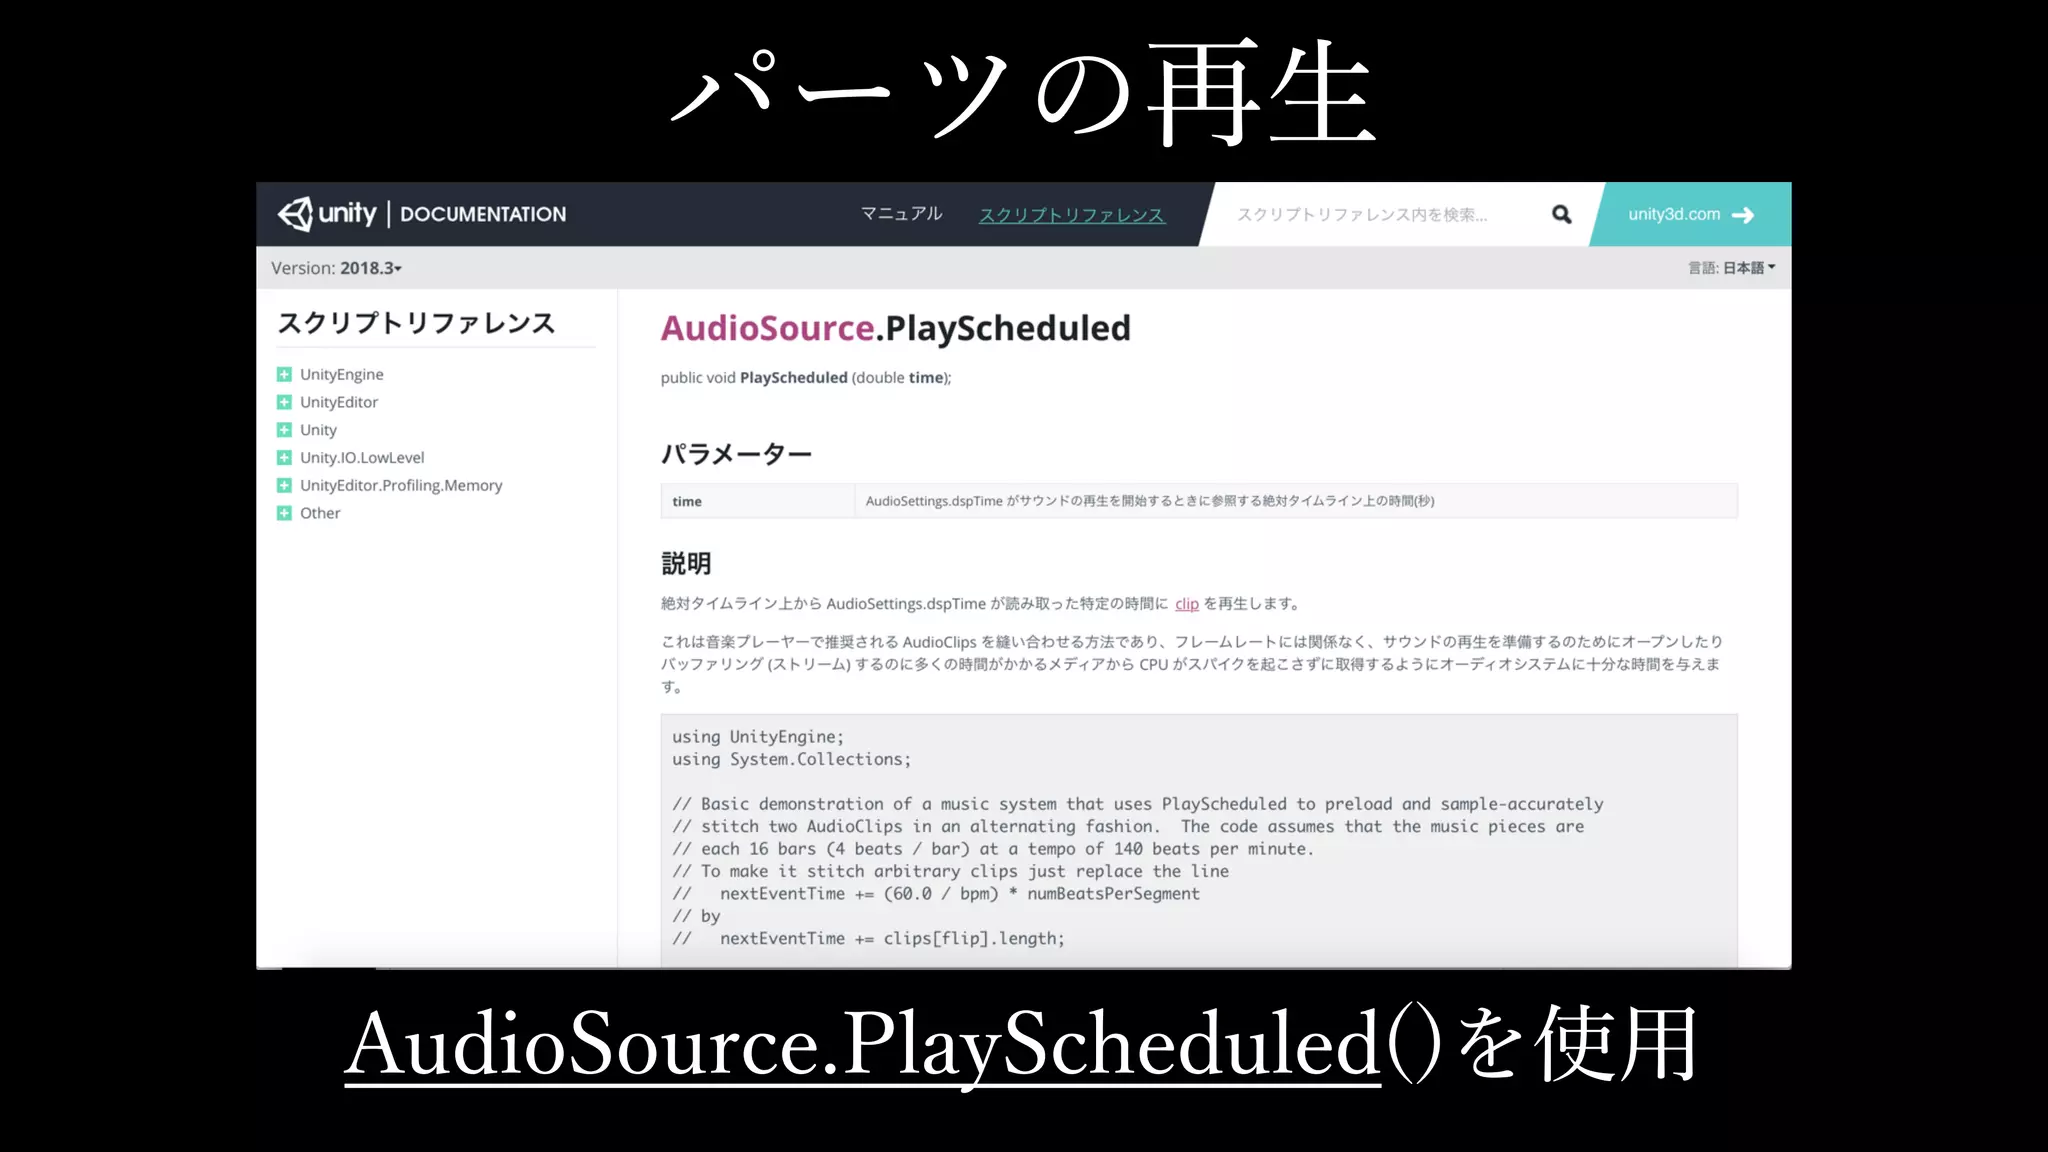Image resolution: width=2048 pixels, height=1152 pixels.
Task: Click the unity3d.com button
Action: click(1674, 214)
